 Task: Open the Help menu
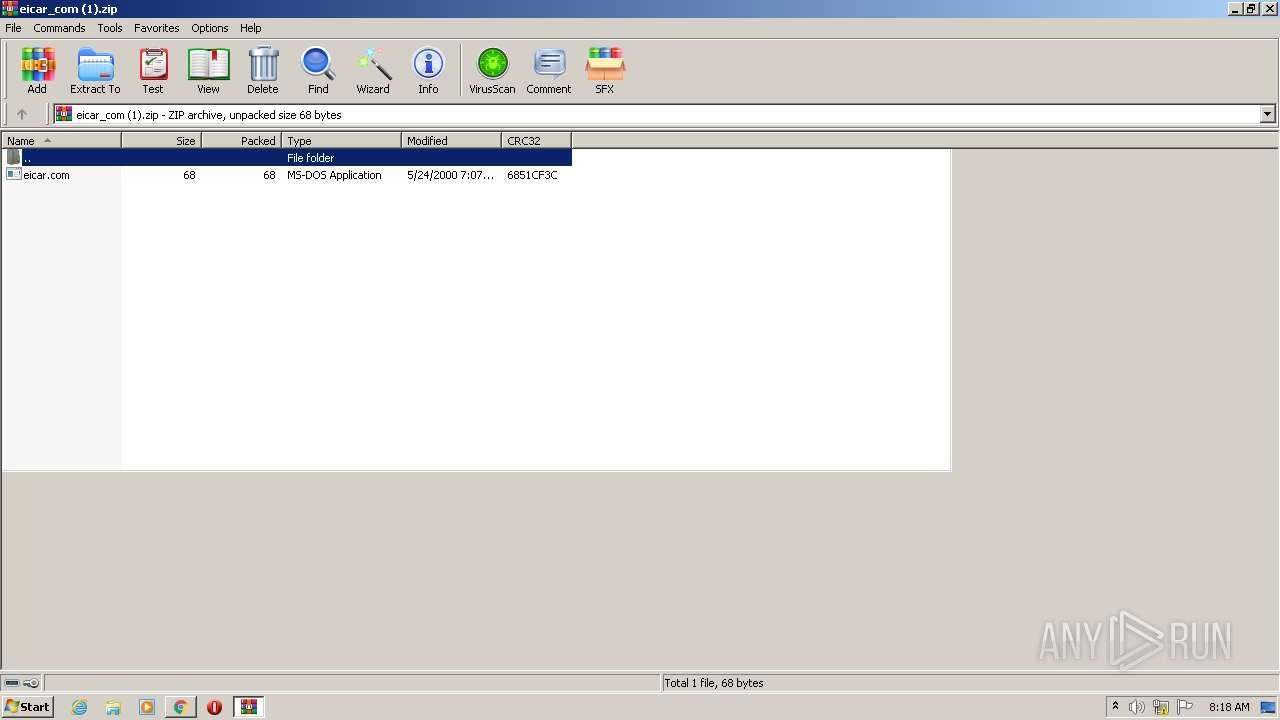click(x=251, y=28)
